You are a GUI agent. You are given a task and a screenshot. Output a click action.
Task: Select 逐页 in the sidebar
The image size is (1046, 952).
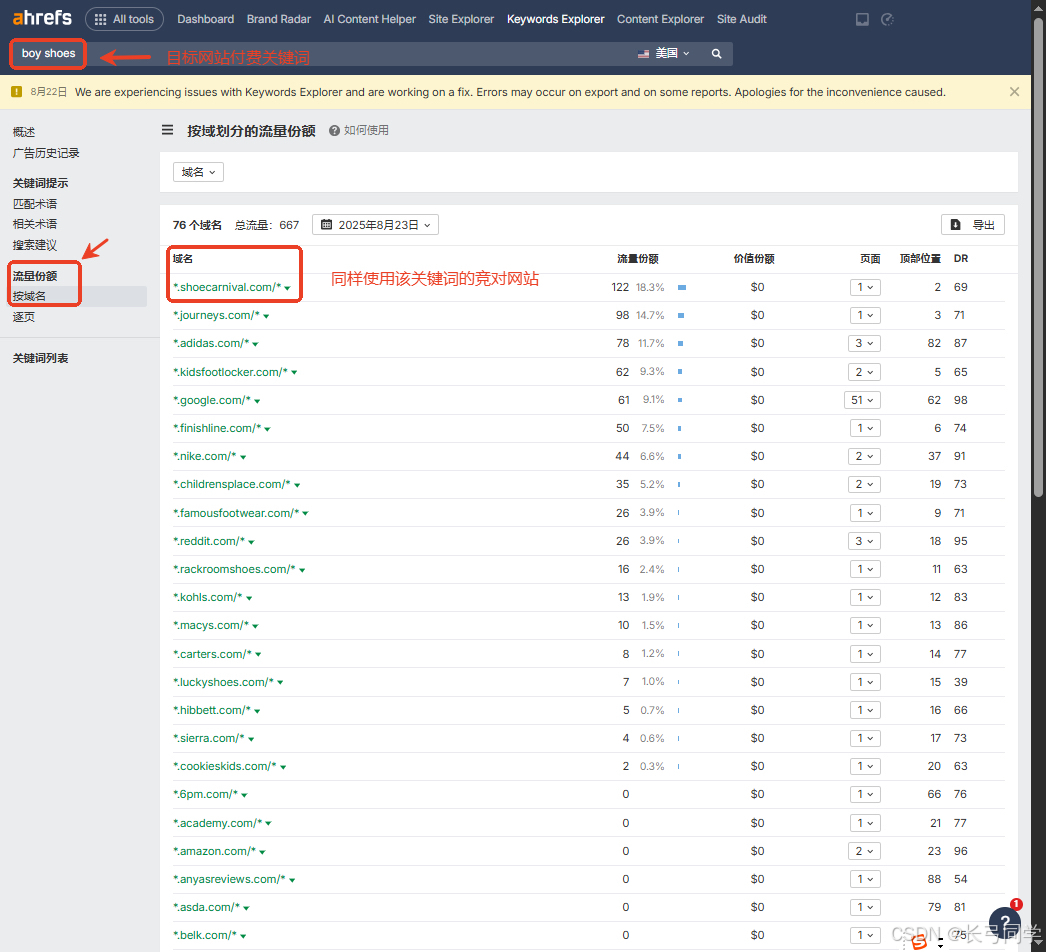coord(24,317)
